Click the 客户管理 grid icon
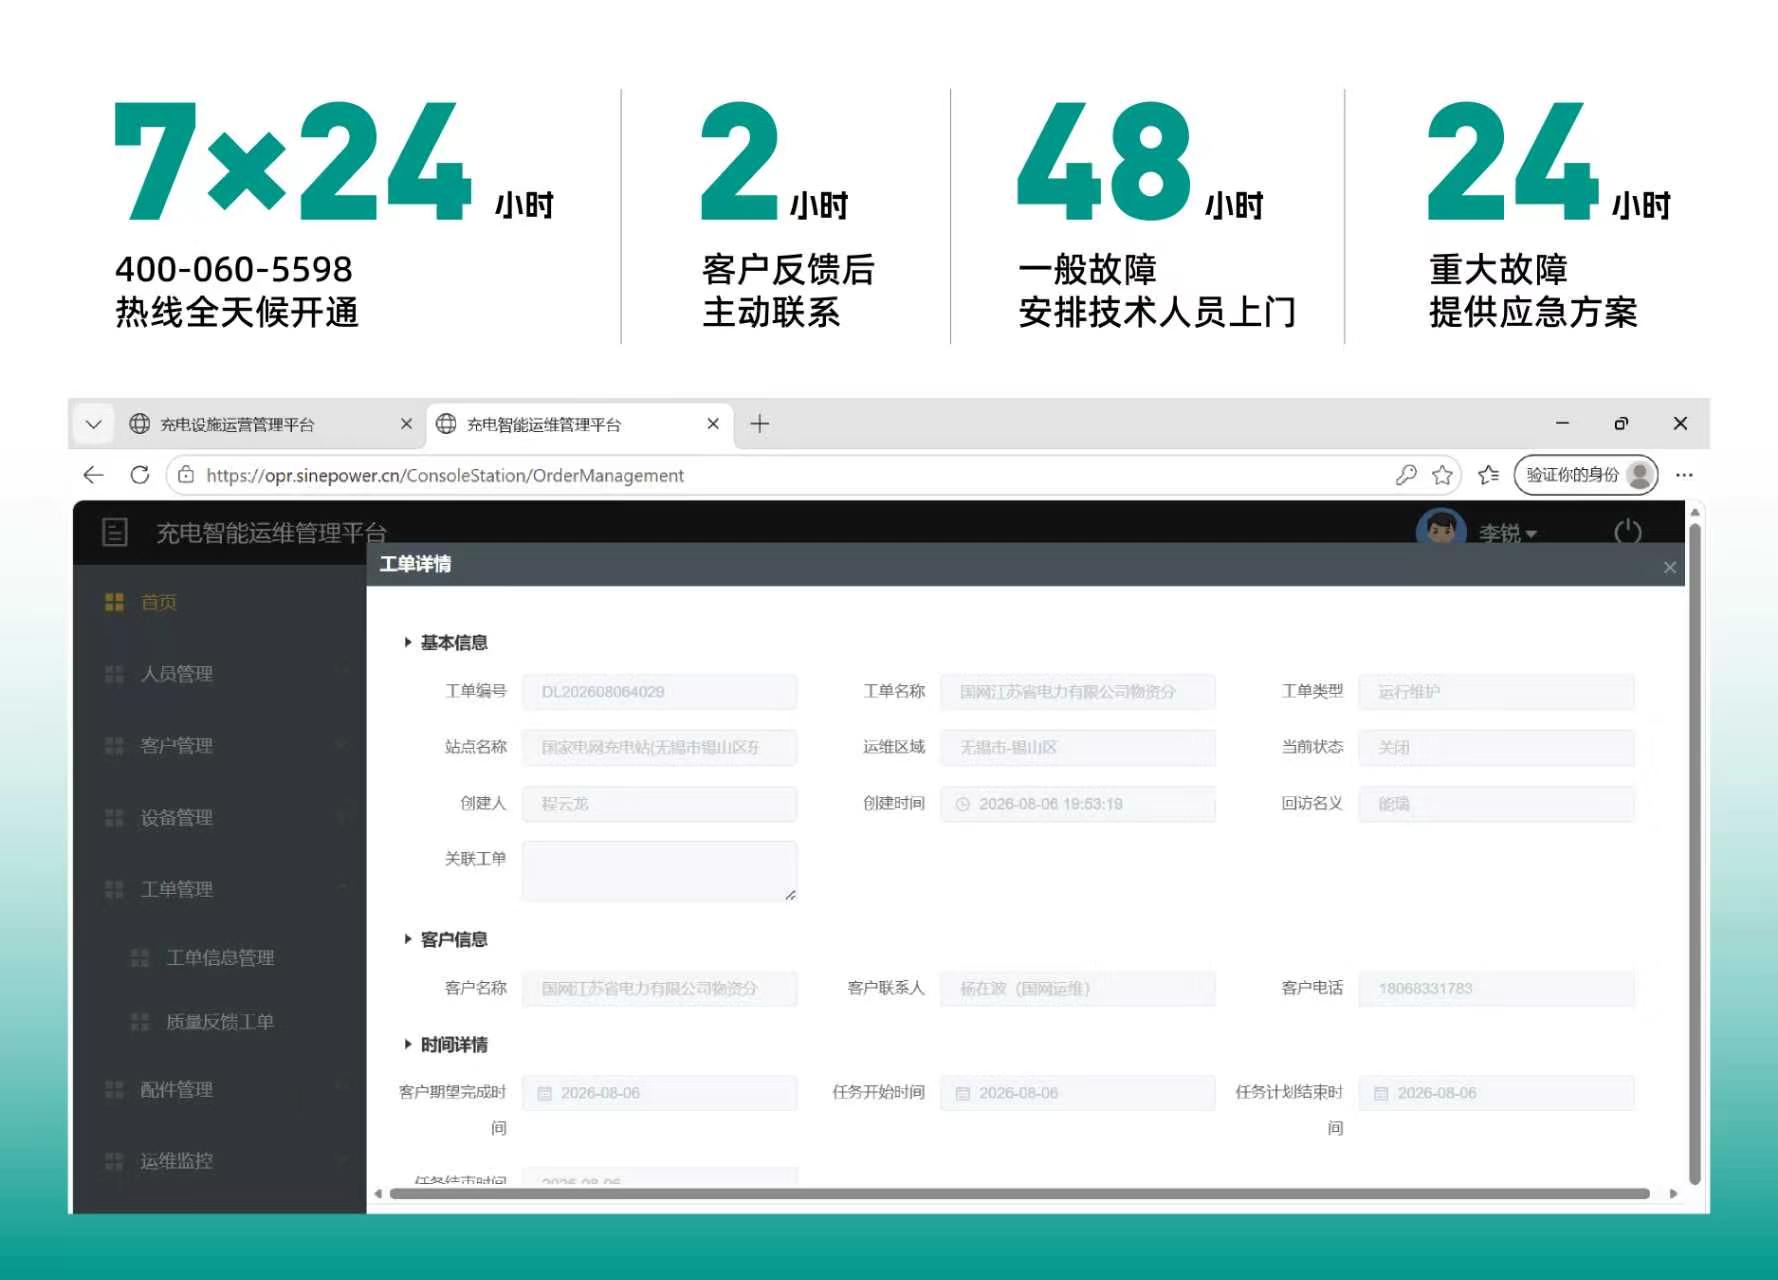 tap(114, 746)
